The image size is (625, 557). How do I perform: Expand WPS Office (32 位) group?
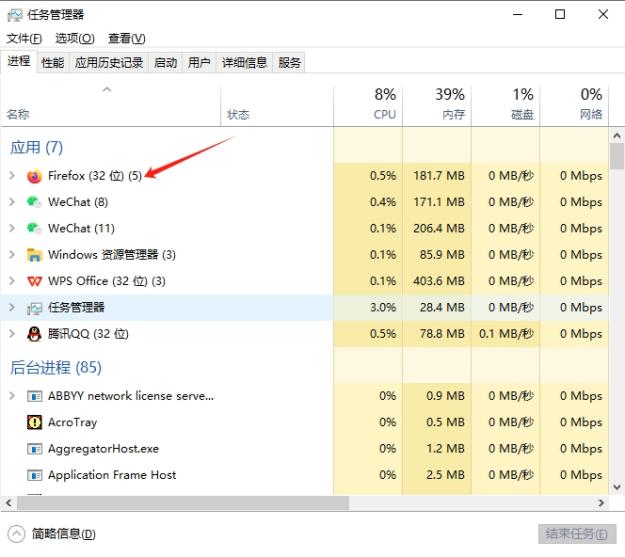point(12,281)
